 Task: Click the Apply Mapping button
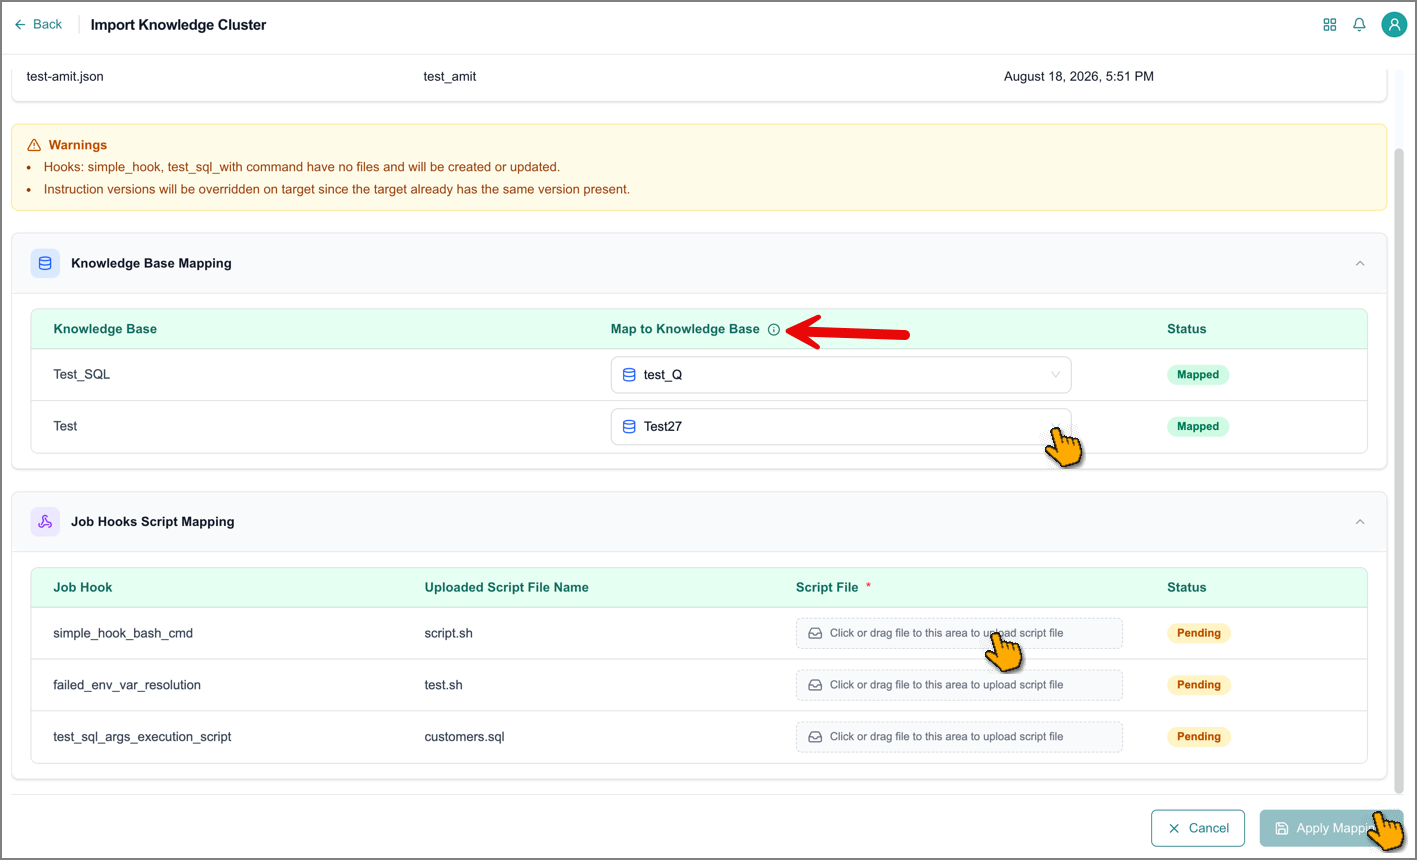click(x=1331, y=828)
